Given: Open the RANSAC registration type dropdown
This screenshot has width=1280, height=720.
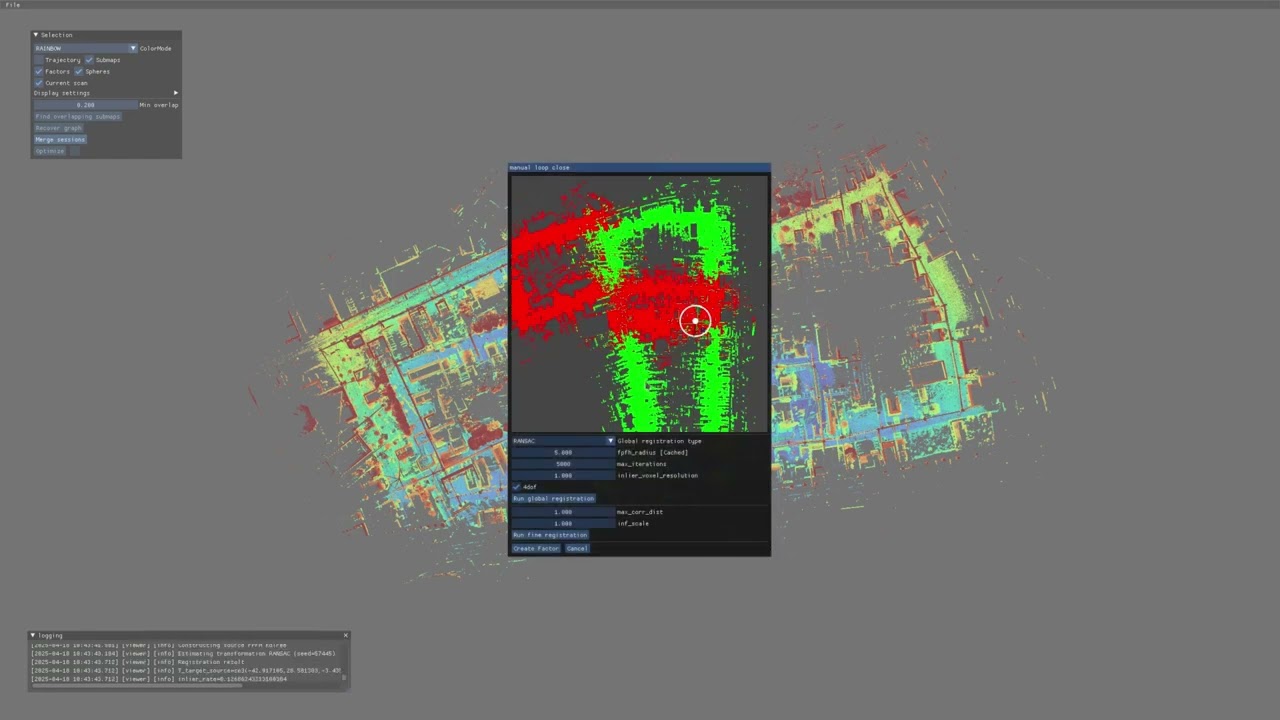Looking at the screenshot, I should point(563,441).
